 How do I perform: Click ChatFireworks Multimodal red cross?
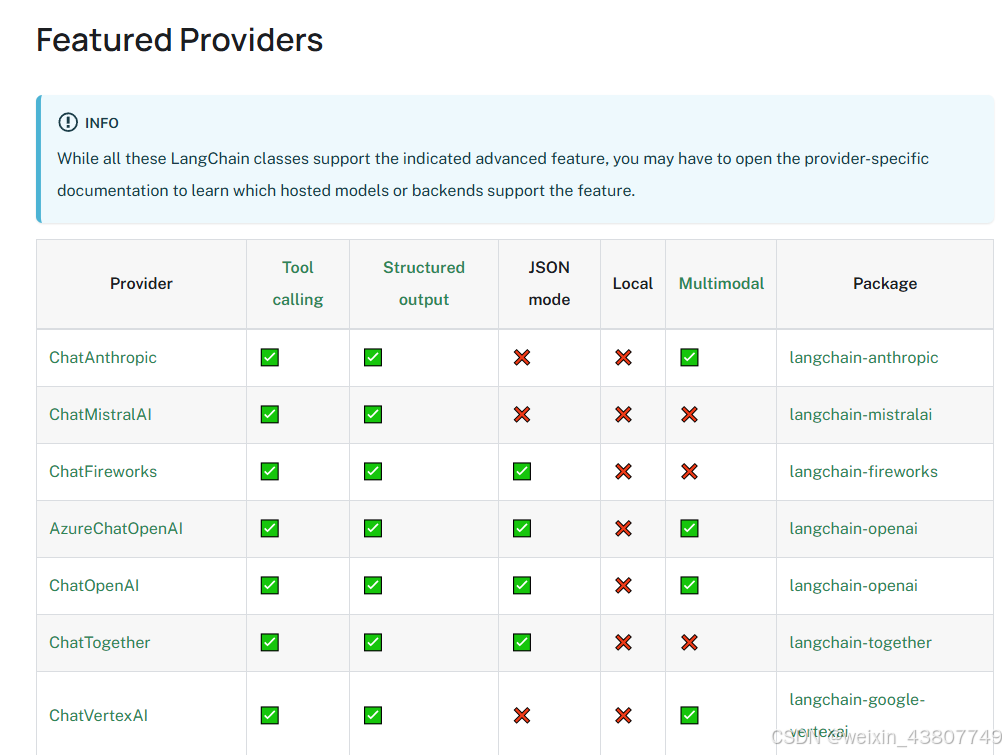pyautogui.click(x=690, y=471)
